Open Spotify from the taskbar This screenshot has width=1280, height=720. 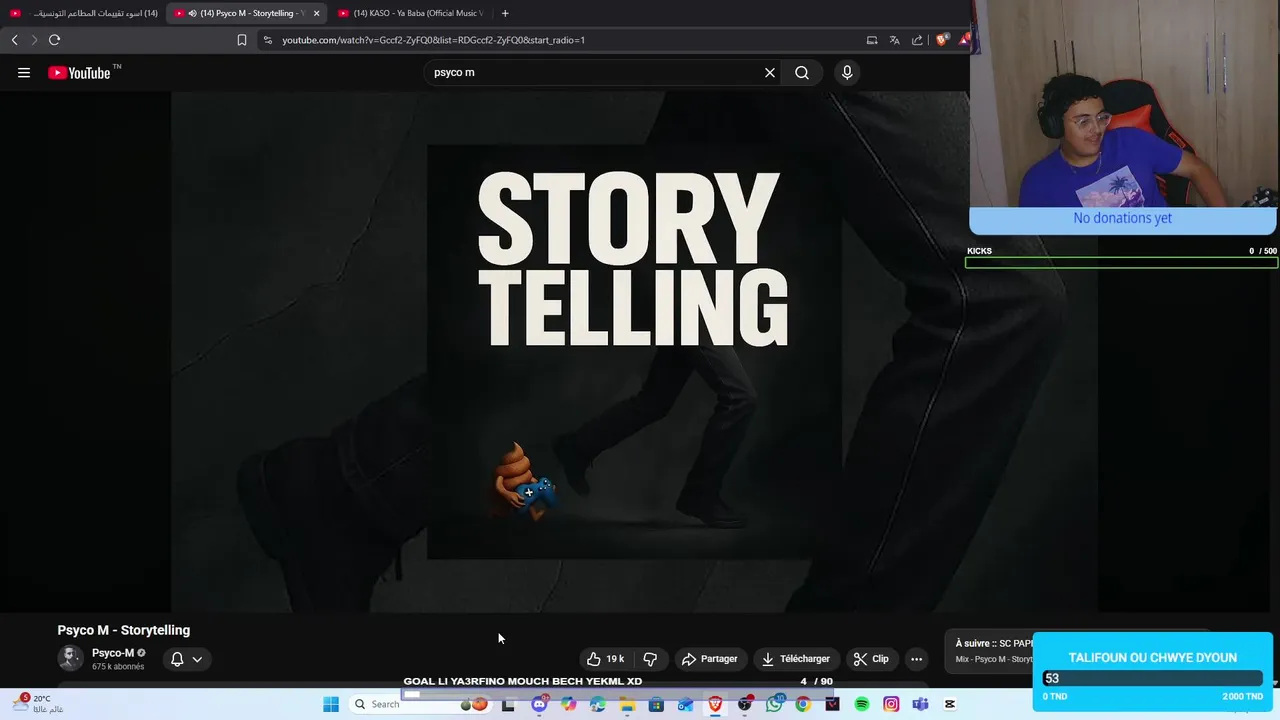point(862,704)
